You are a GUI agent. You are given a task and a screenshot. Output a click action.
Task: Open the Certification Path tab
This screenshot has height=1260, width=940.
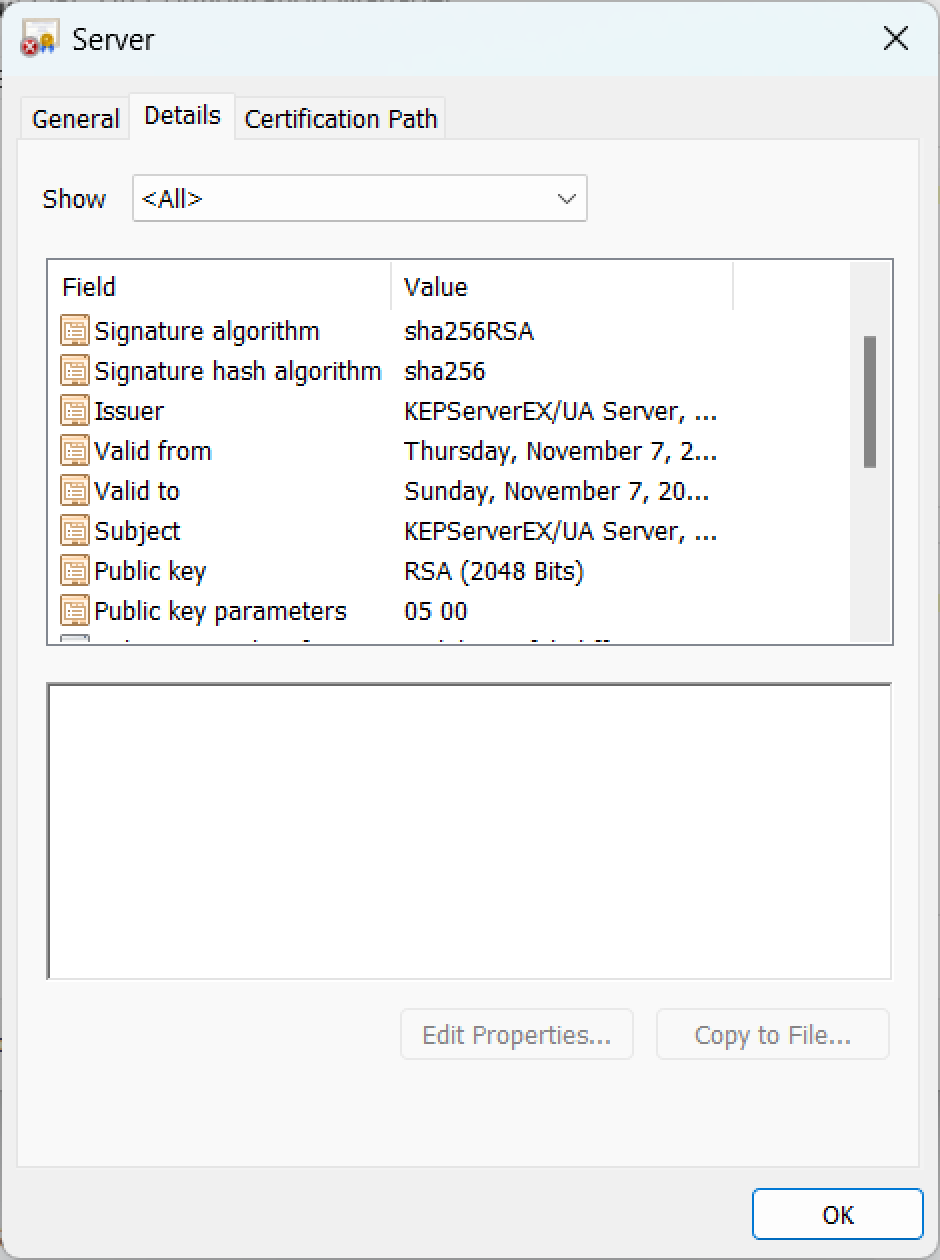pos(341,119)
